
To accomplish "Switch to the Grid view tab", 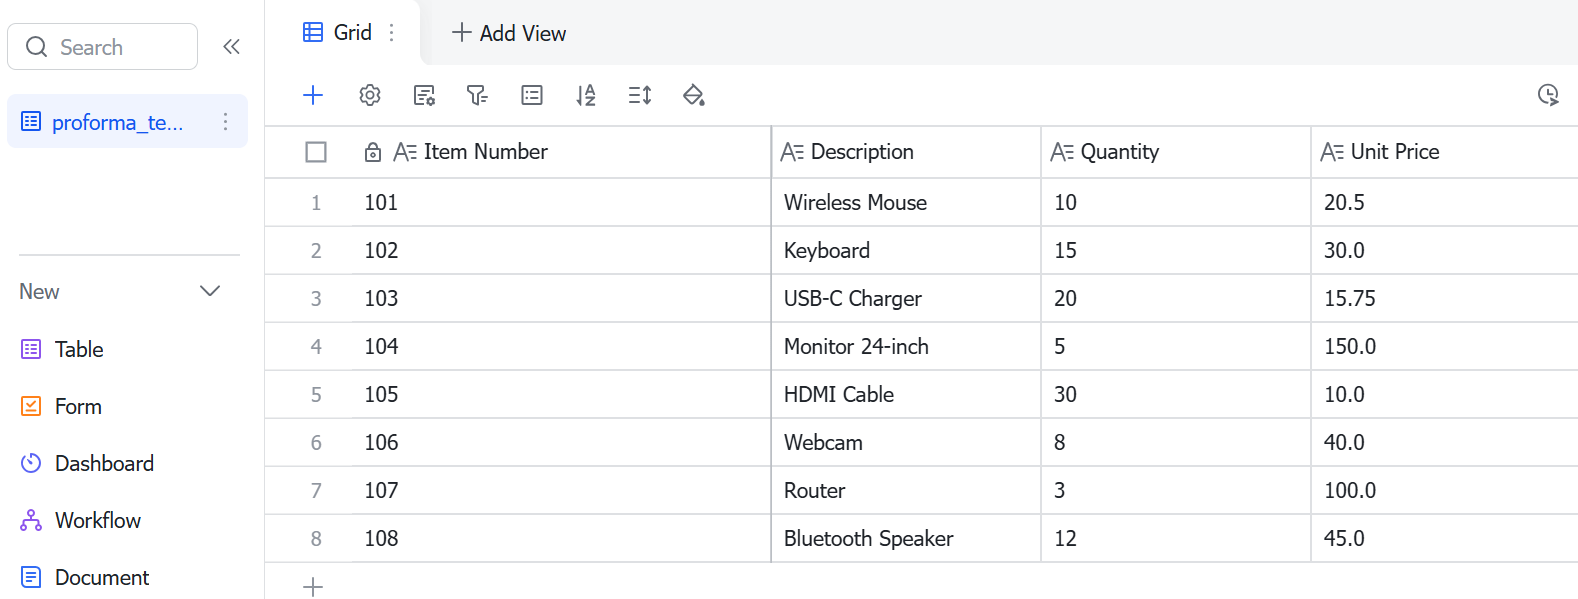I will click(338, 33).
